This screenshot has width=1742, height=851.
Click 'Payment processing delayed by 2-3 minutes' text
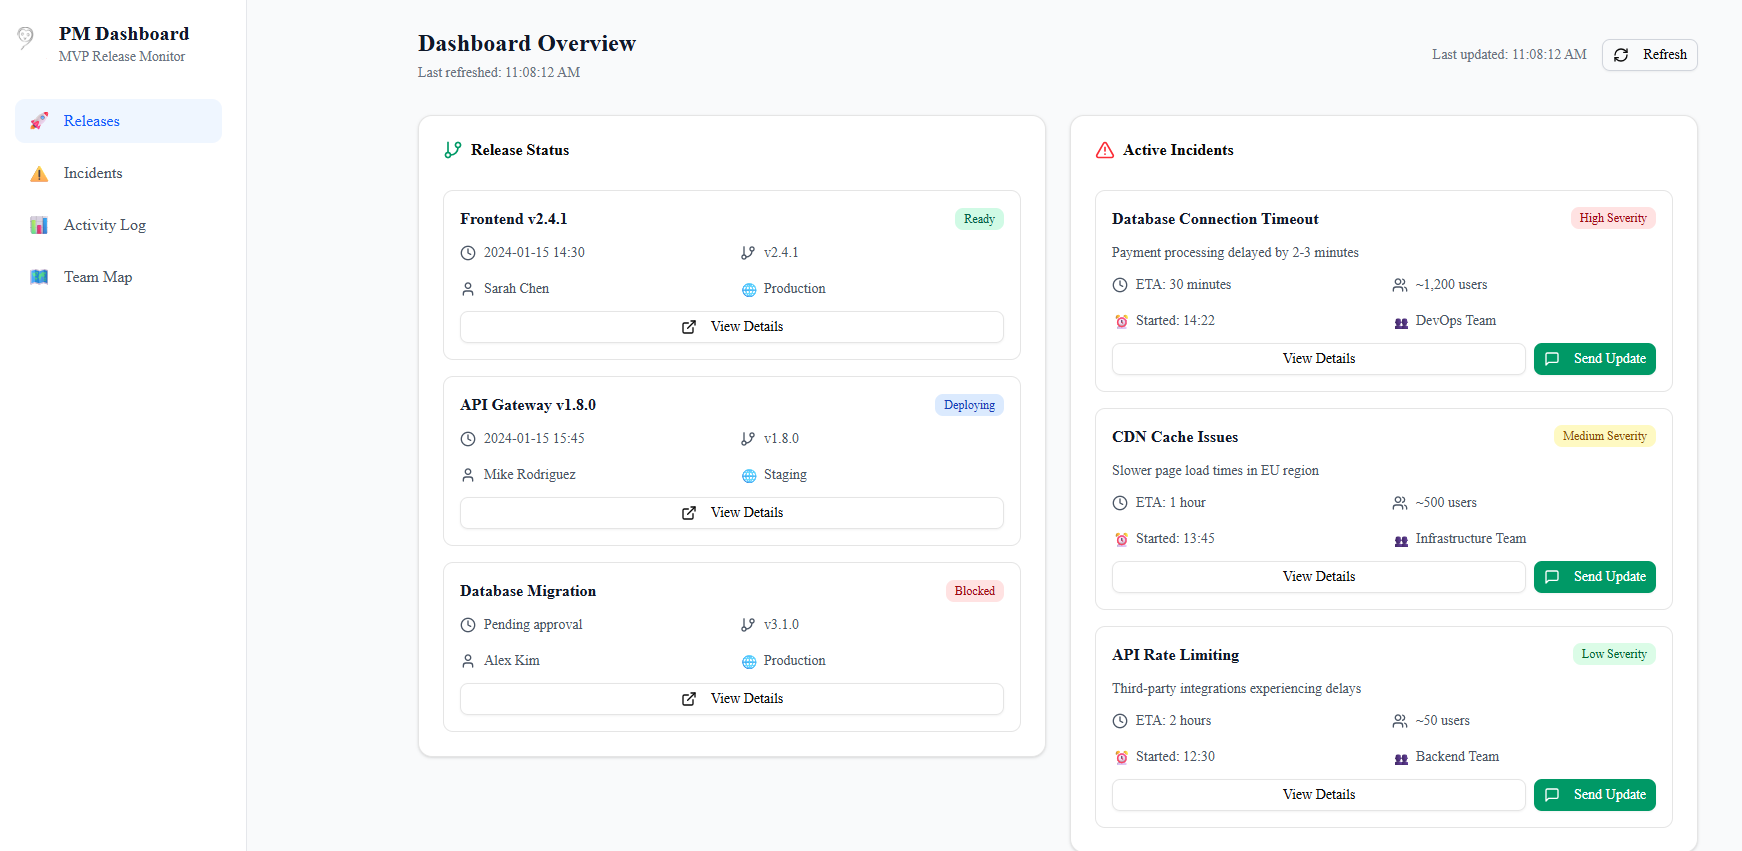[x=1235, y=253]
